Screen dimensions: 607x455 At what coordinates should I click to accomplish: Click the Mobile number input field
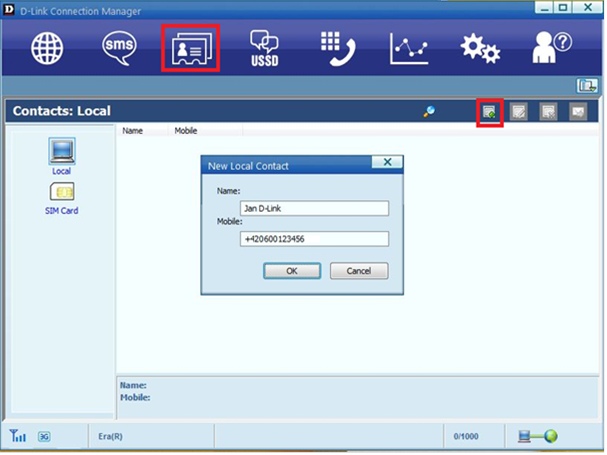(x=314, y=239)
